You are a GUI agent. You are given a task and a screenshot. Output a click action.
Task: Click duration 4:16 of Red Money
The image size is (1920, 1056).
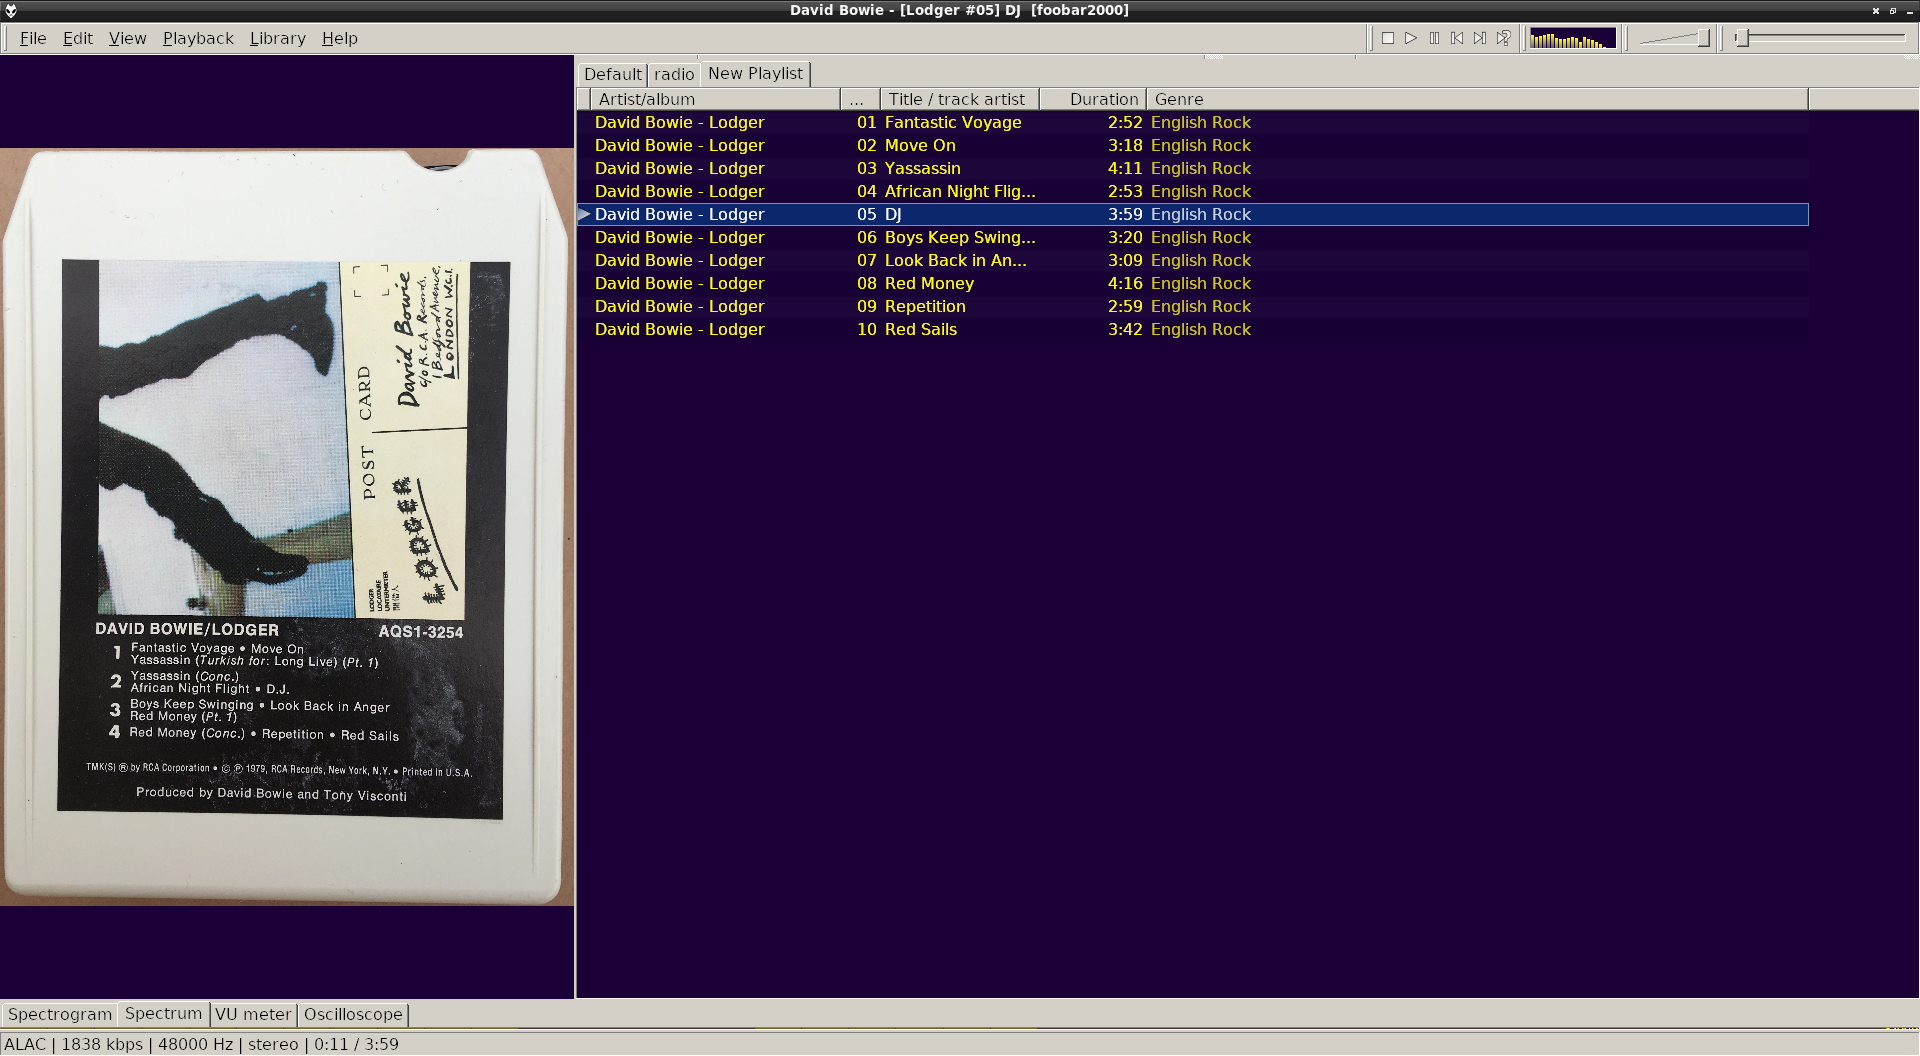pyautogui.click(x=1125, y=283)
